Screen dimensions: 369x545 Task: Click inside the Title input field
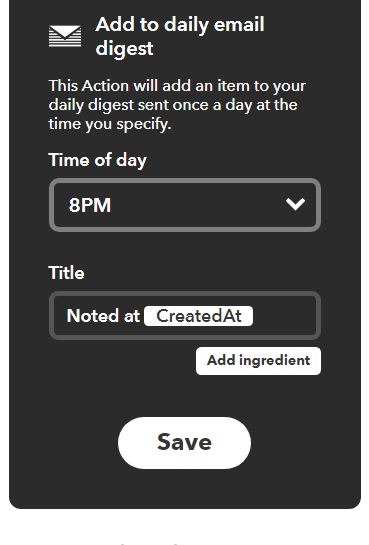(x=185, y=316)
